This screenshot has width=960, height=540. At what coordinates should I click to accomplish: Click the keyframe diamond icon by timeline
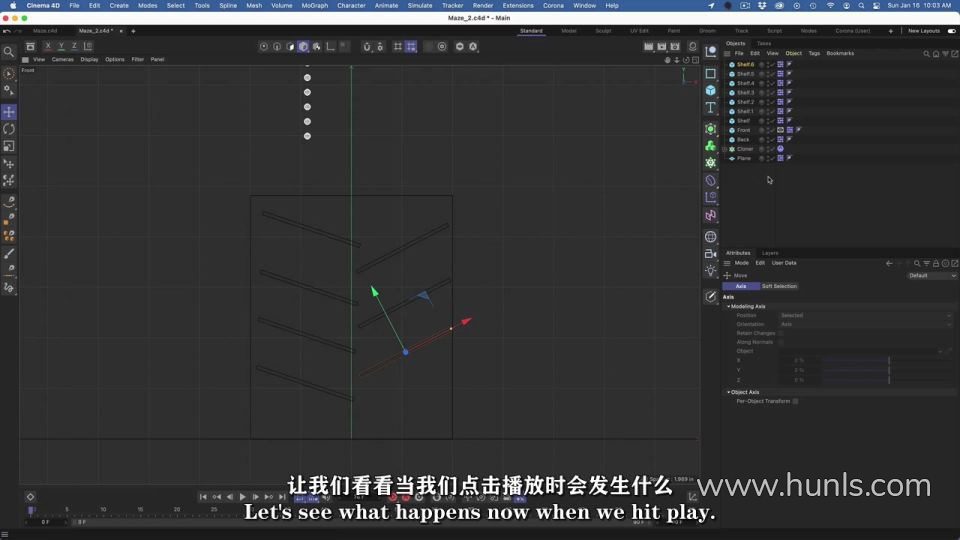pyautogui.click(x=30, y=497)
